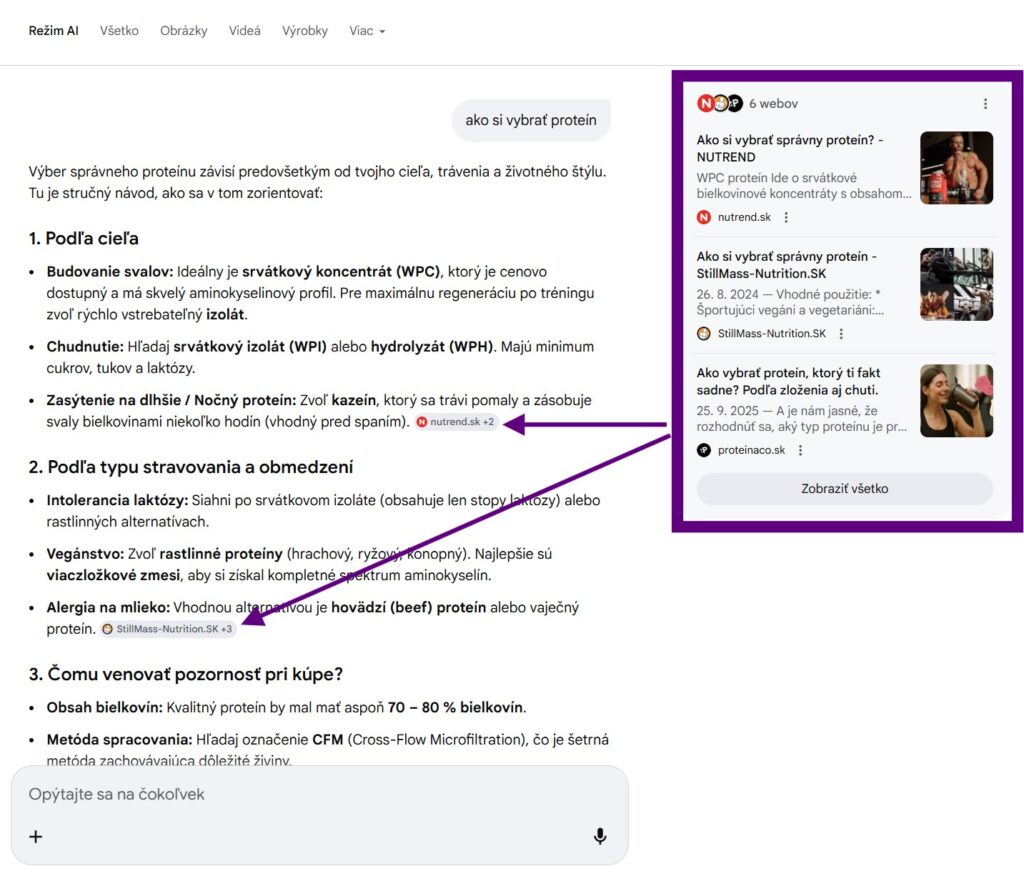The image size is (1024, 876).
Task: Switch to the Videá tab
Action: (x=245, y=31)
